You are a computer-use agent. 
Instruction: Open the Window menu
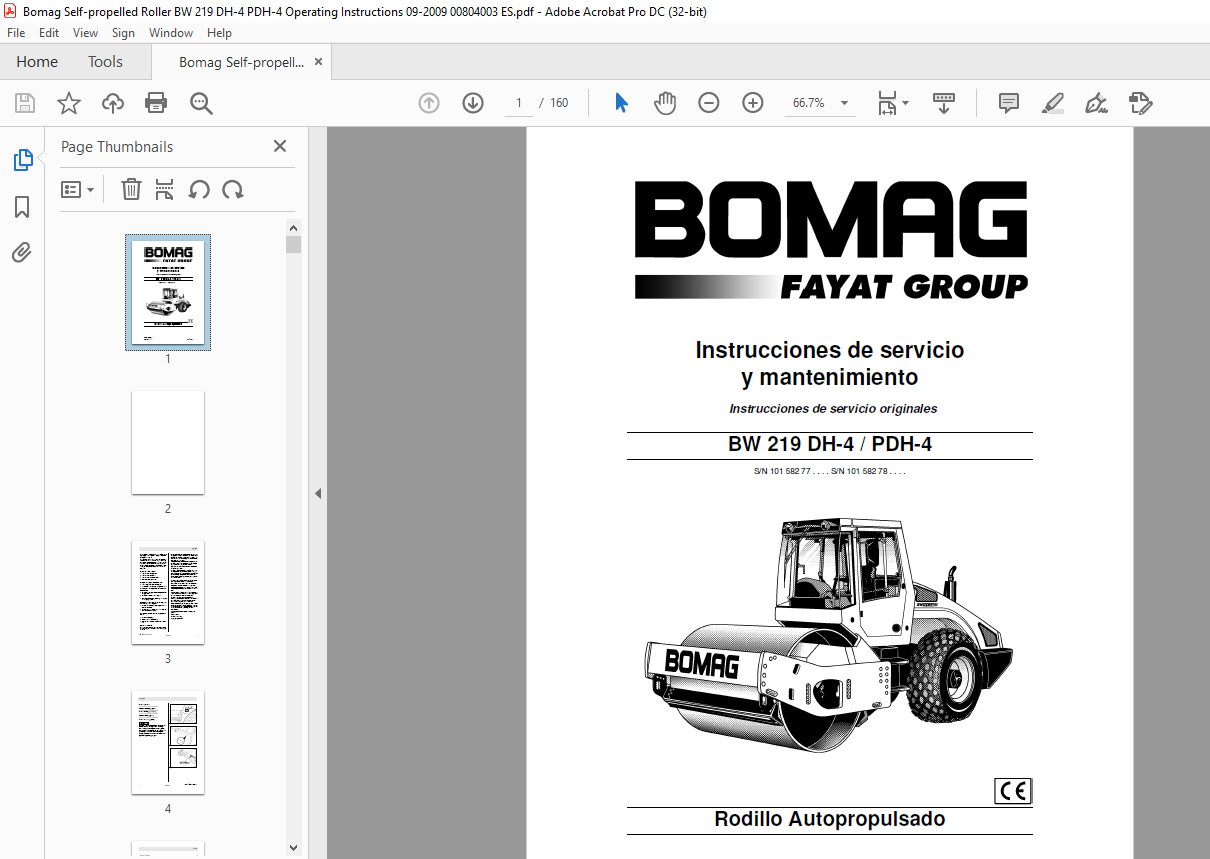[171, 33]
